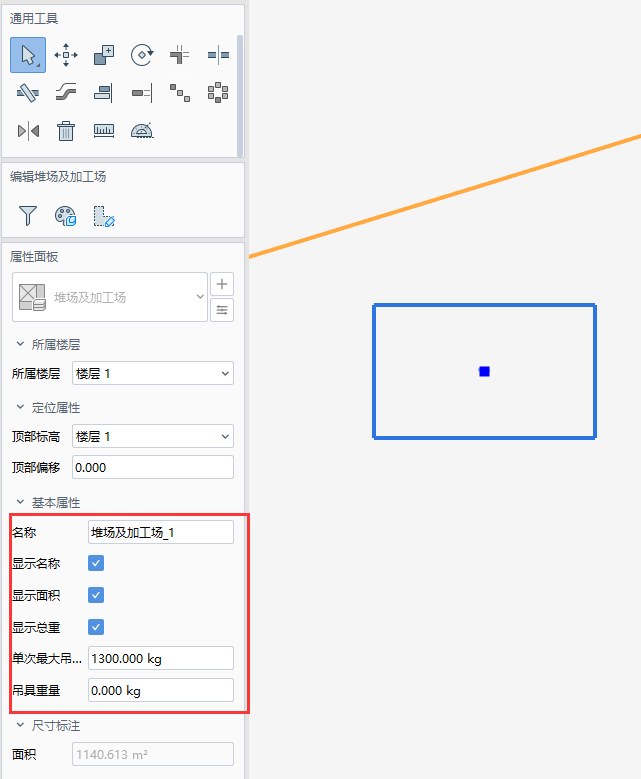Click the 编辑堆场及加工场 panel title
641x779 pixels.
58,177
